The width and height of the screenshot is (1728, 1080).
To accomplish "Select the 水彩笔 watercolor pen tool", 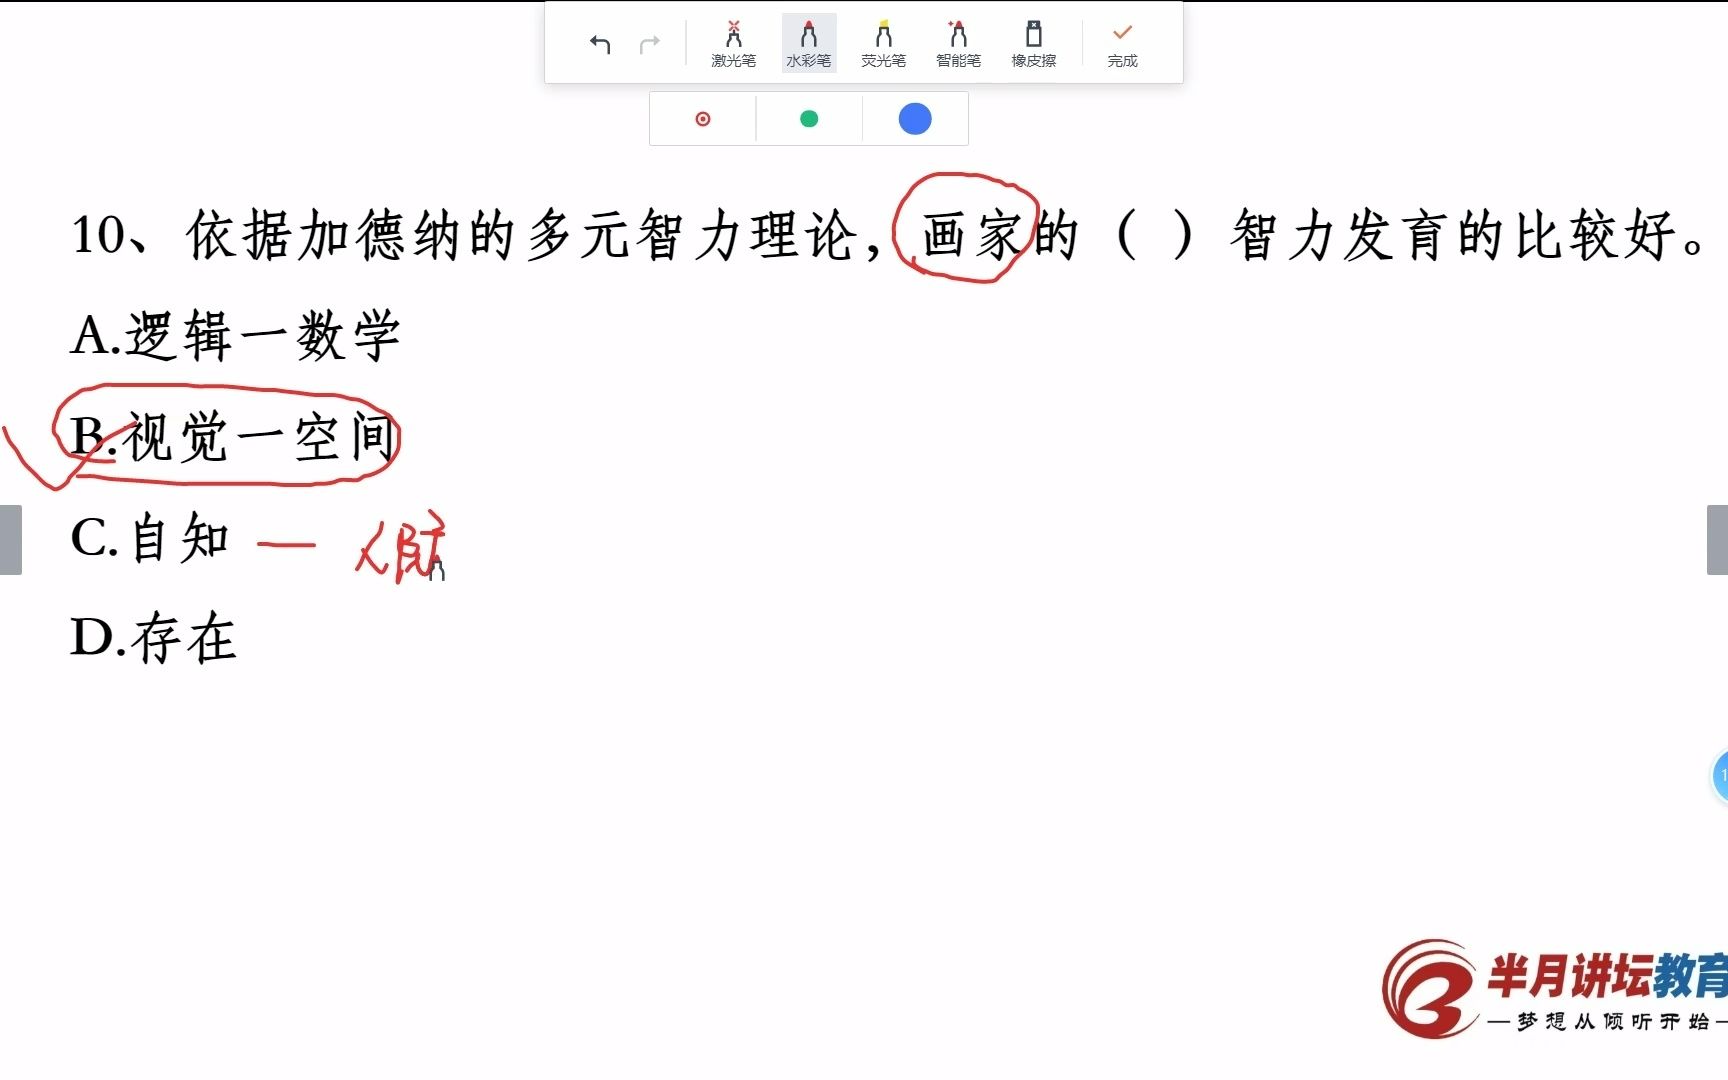I will (808, 44).
